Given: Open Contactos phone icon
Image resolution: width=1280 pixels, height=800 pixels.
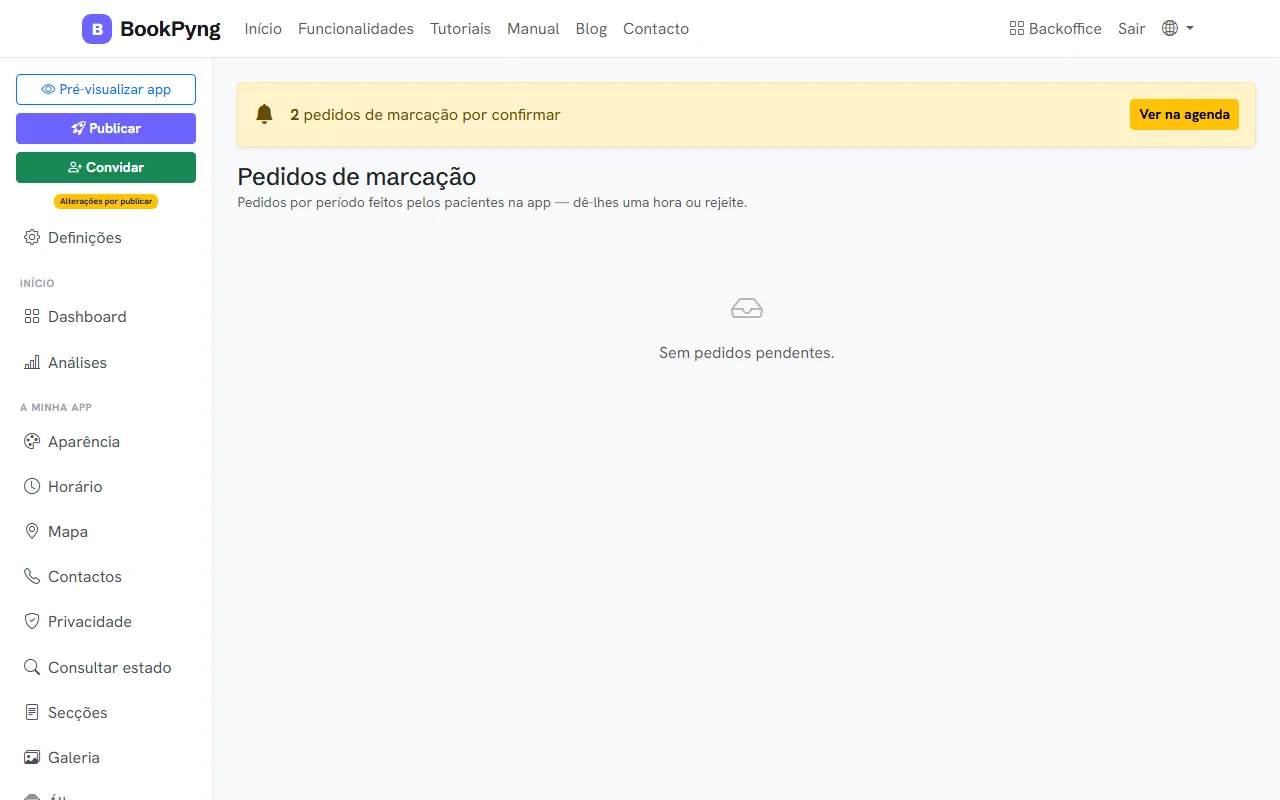Looking at the screenshot, I should 32,576.
